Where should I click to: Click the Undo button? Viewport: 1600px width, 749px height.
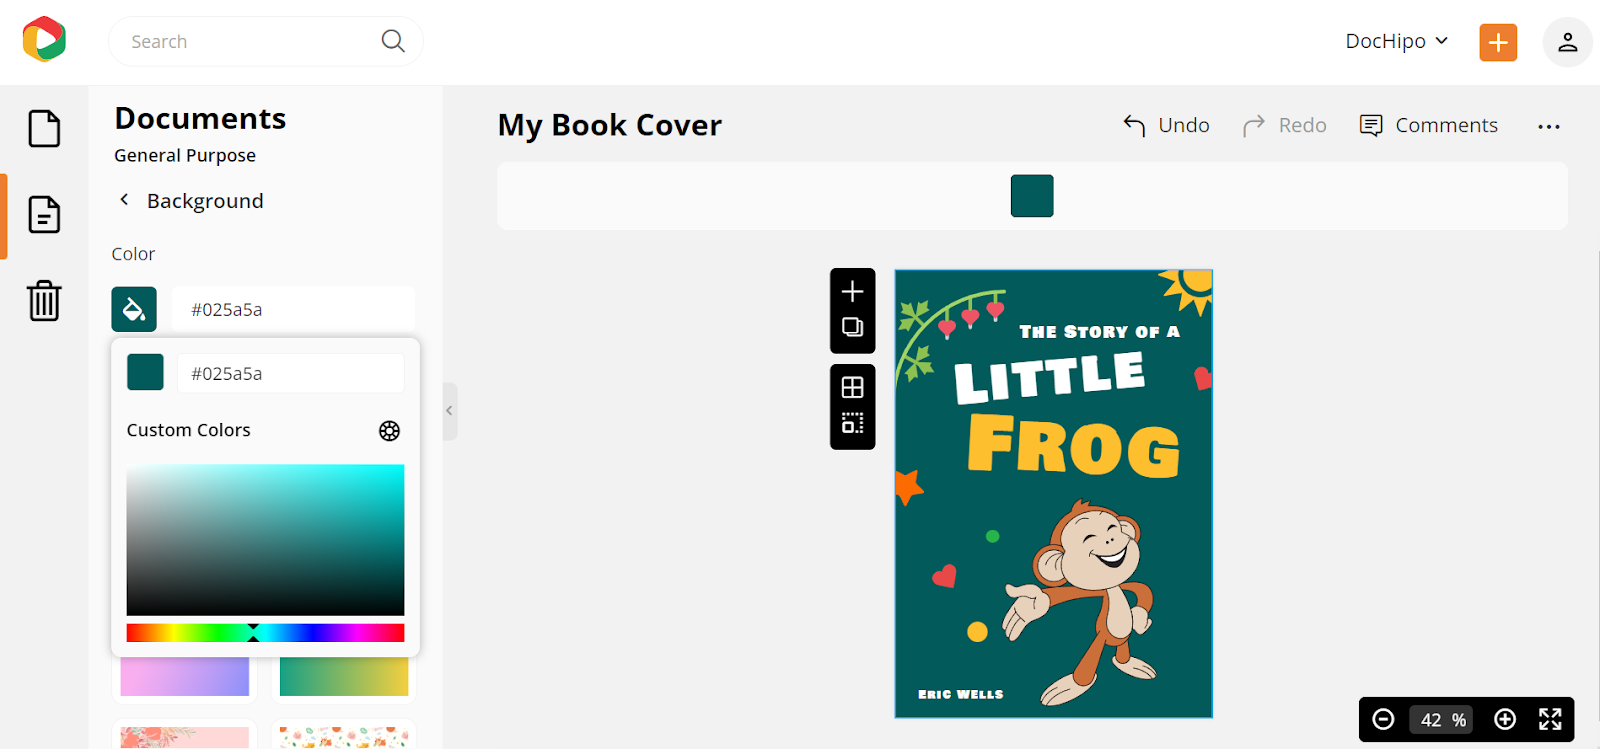(x=1166, y=125)
